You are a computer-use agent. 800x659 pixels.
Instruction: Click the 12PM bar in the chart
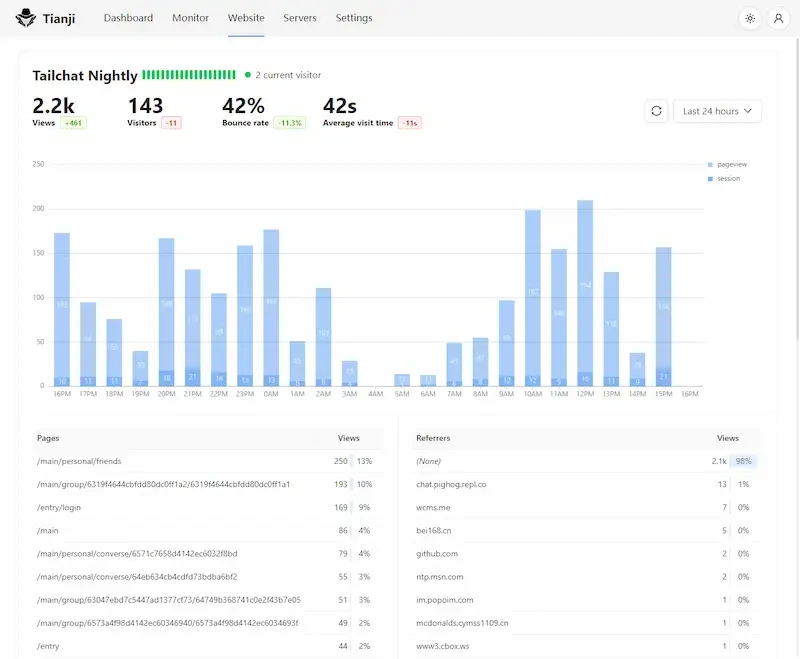(585, 293)
